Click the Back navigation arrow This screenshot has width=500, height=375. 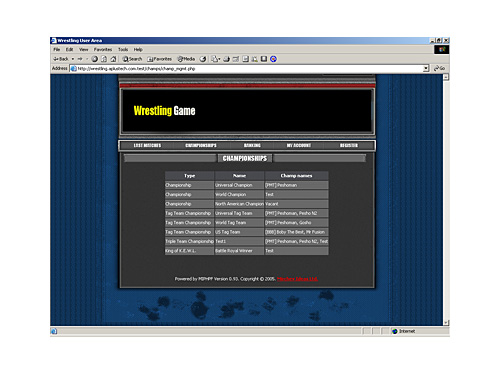coord(61,59)
